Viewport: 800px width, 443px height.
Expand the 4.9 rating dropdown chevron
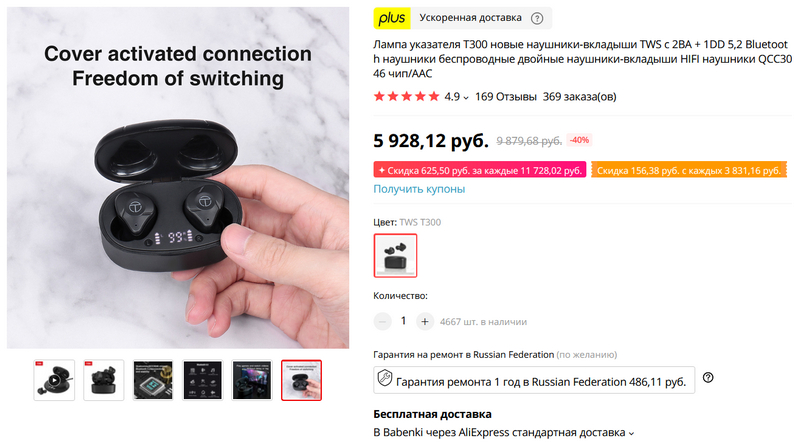click(466, 97)
